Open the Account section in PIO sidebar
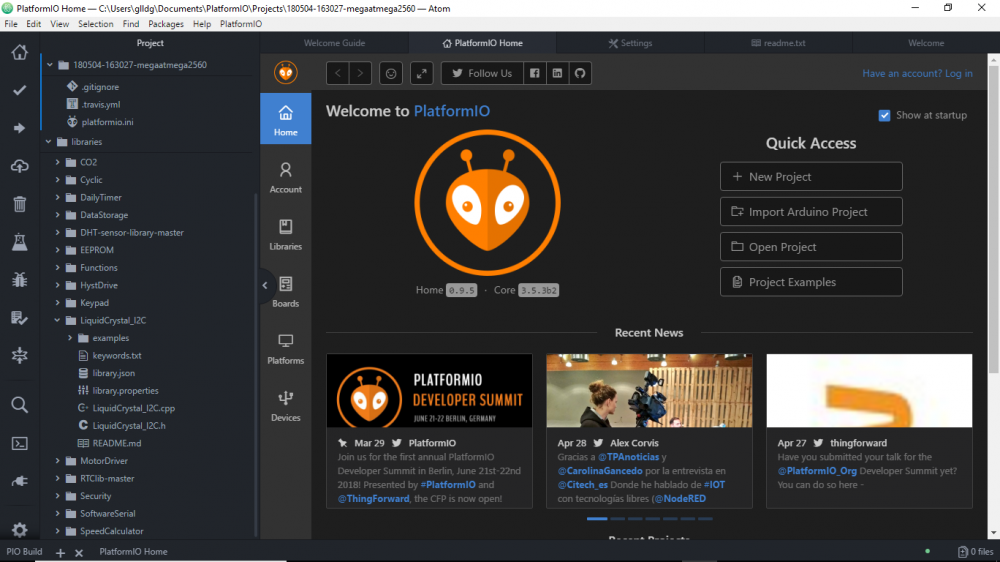This screenshot has height=562, width=1000. [x=286, y=177]
